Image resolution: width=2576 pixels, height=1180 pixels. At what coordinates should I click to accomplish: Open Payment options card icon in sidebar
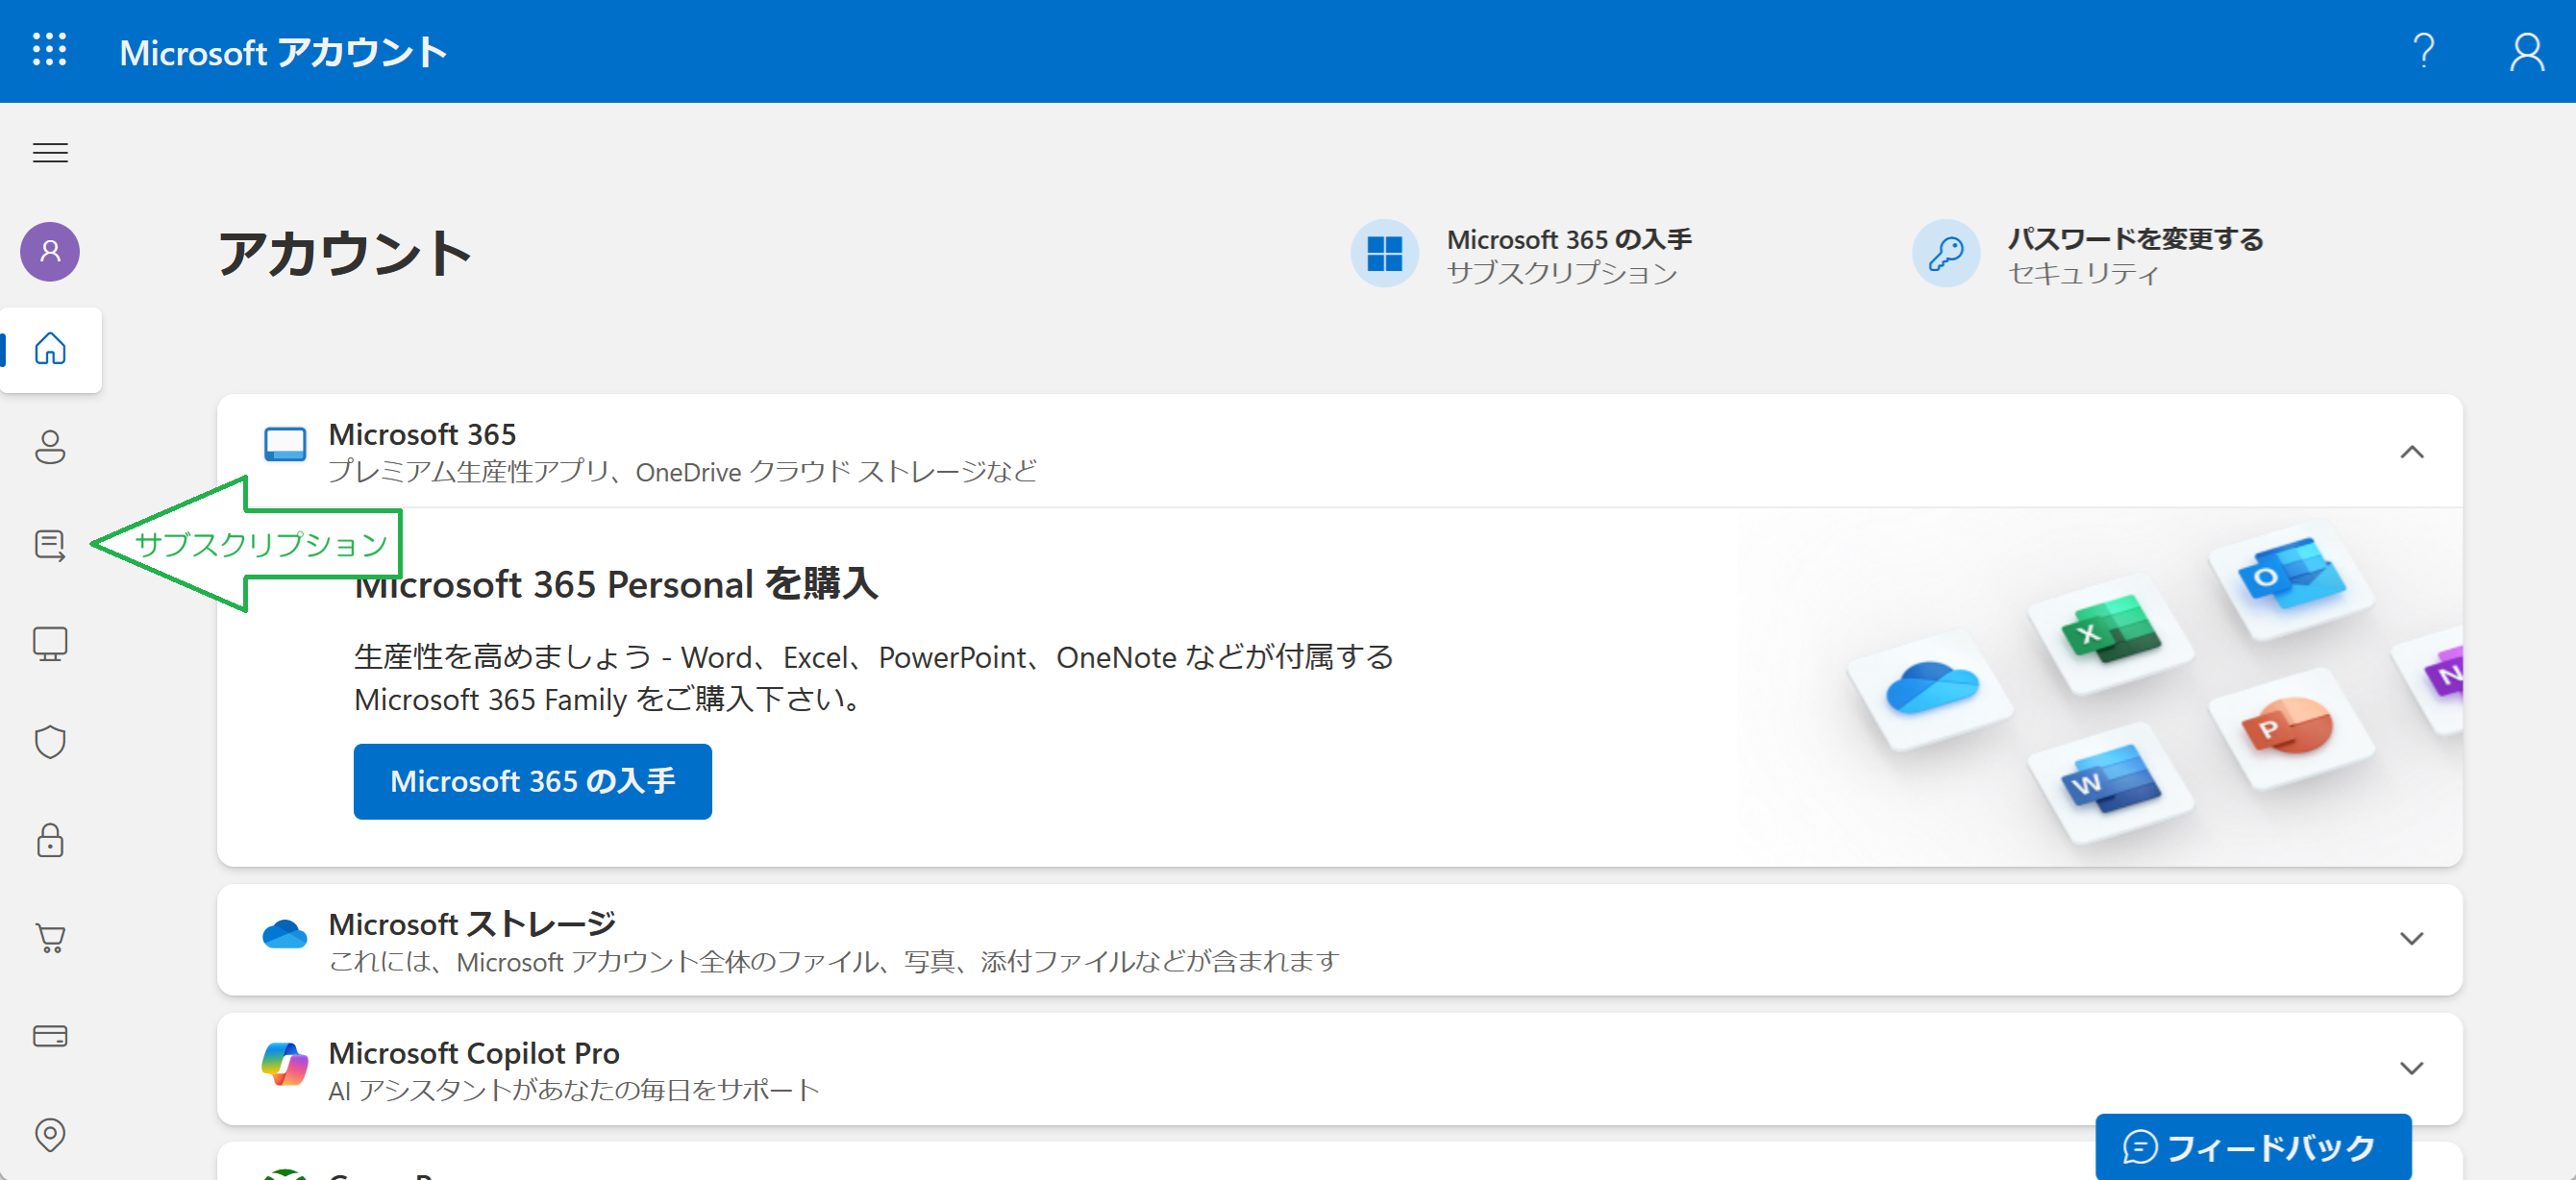point(50,1035)
